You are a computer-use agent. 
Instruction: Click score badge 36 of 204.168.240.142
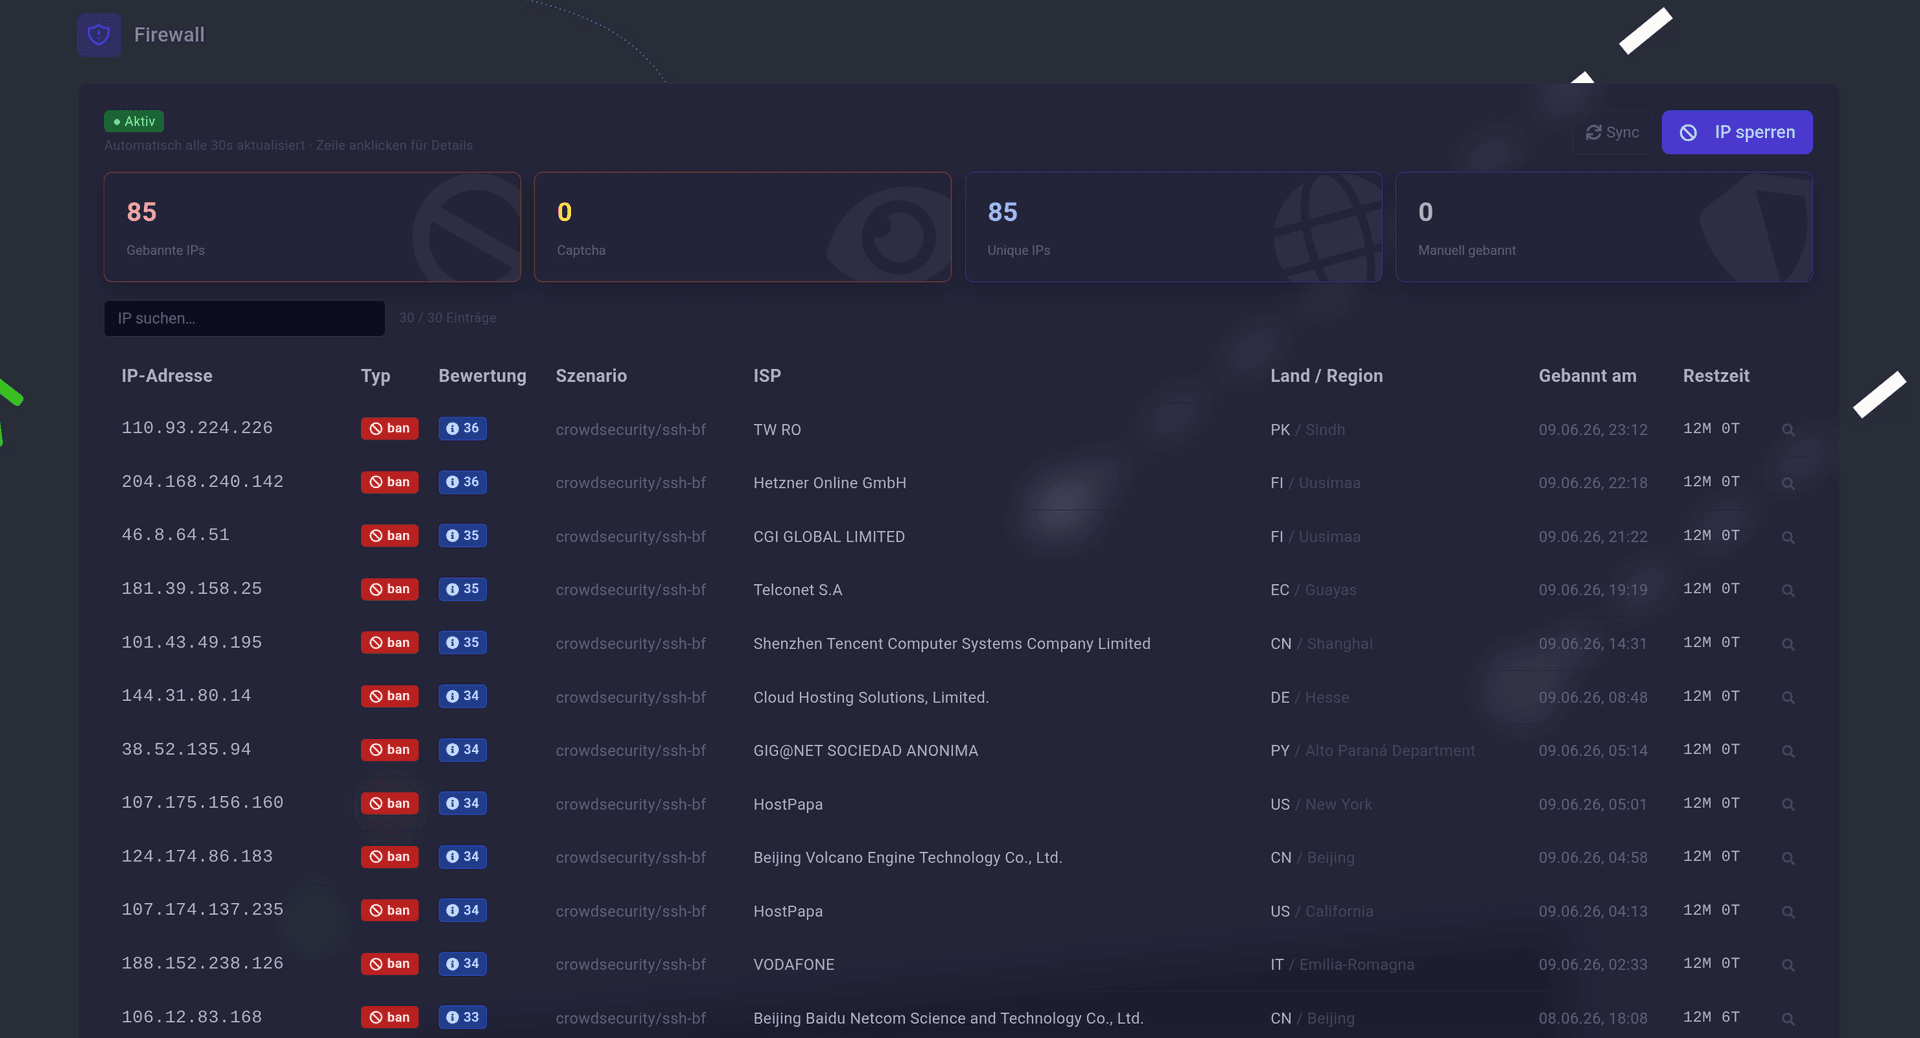(463, 482)
